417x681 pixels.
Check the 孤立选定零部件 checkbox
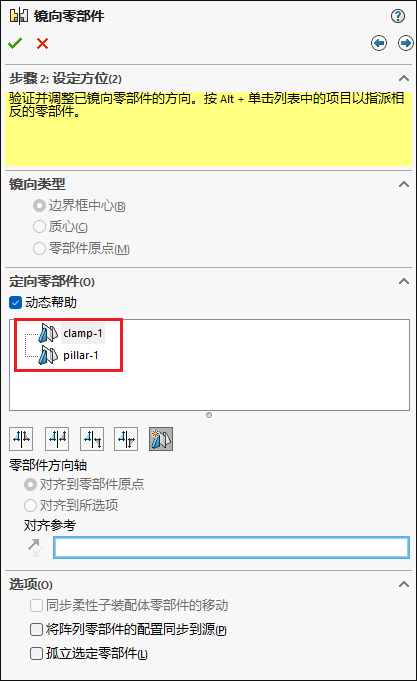coord(36,653)
